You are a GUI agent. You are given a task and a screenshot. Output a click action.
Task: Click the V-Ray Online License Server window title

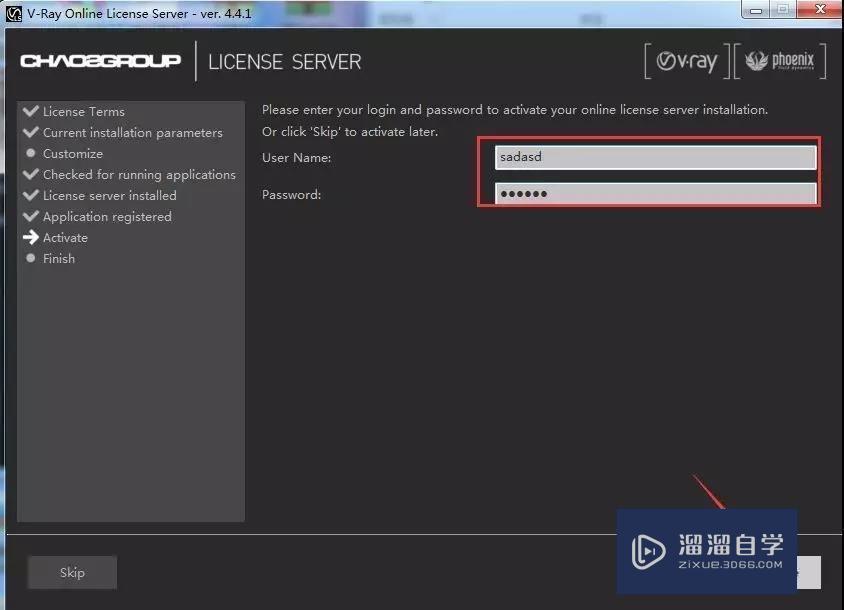pyautogui.click(x=139, y=13)
